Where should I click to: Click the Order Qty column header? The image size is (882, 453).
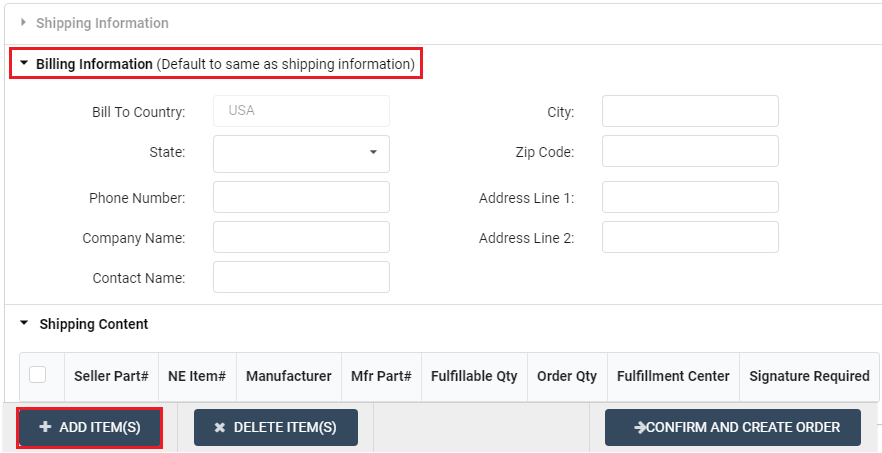[x=566, y=376]
